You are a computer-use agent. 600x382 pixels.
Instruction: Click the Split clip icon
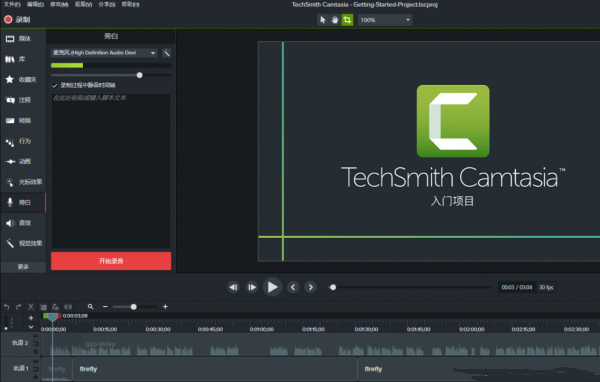tap(68, 307)
